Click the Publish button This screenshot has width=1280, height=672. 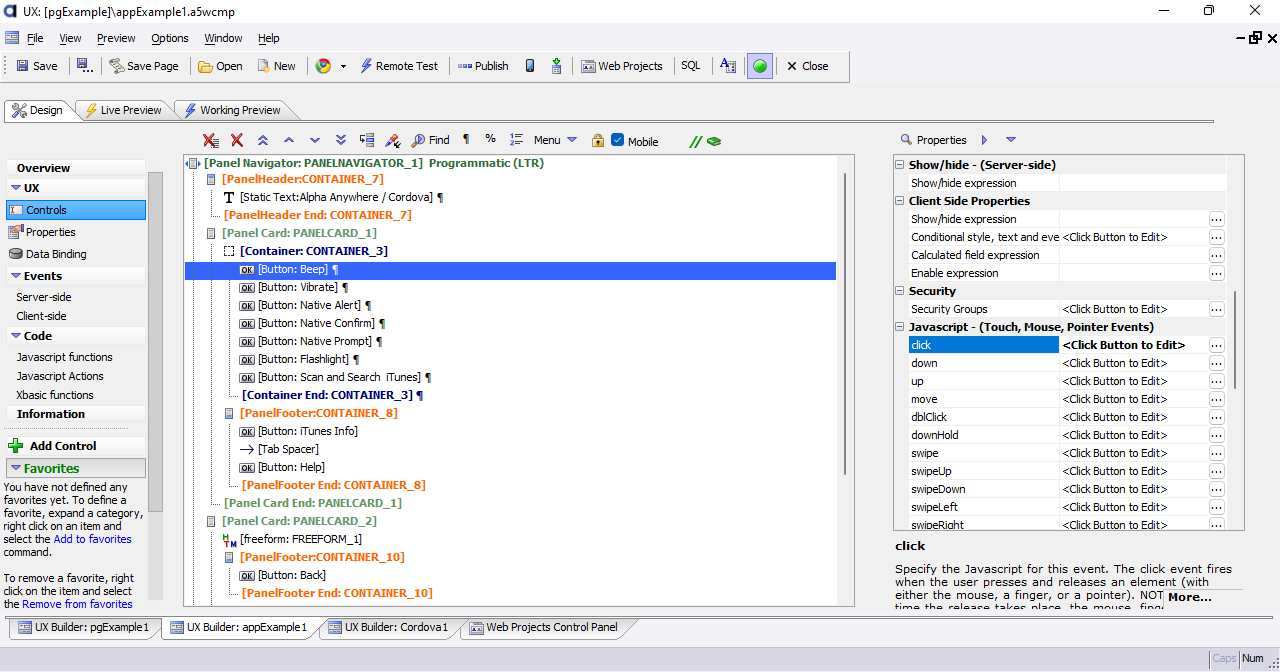[x=483, y=66]
